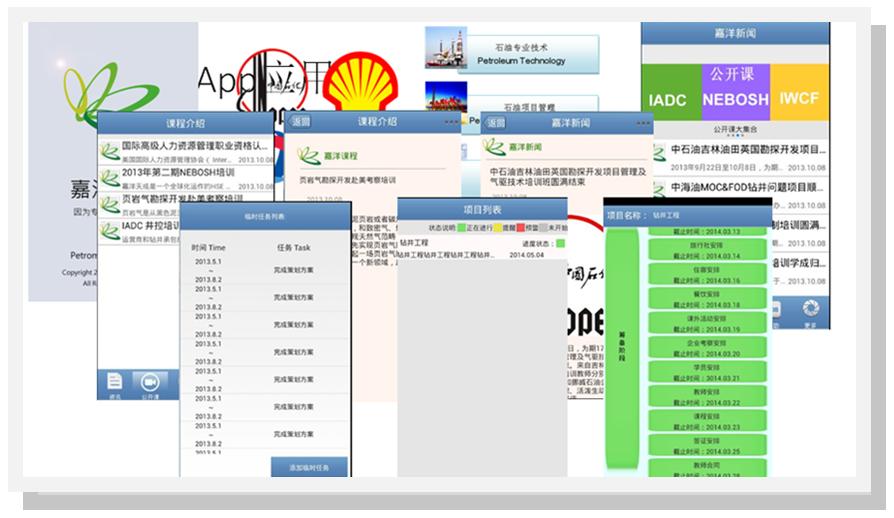Viewport: 894px width, 518px height.
Task: Open task with deadline 2014.03.20
Action: pyautogui.click(x=708, y=348)
